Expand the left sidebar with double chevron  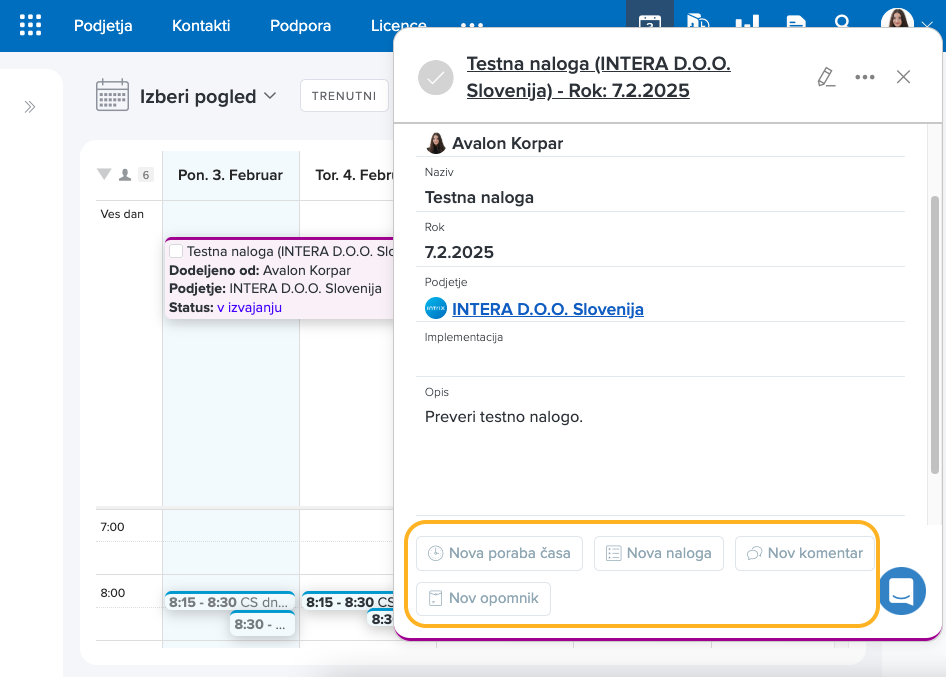tap(30, 107)
